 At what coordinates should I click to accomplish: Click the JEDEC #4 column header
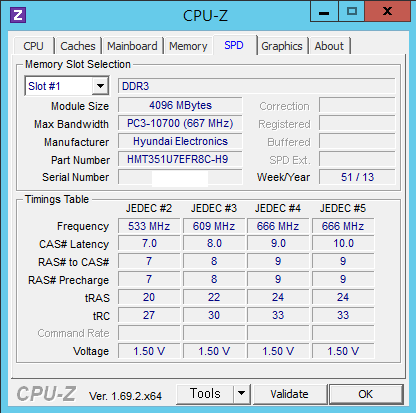pyautogui.click(x=278, y=208)
